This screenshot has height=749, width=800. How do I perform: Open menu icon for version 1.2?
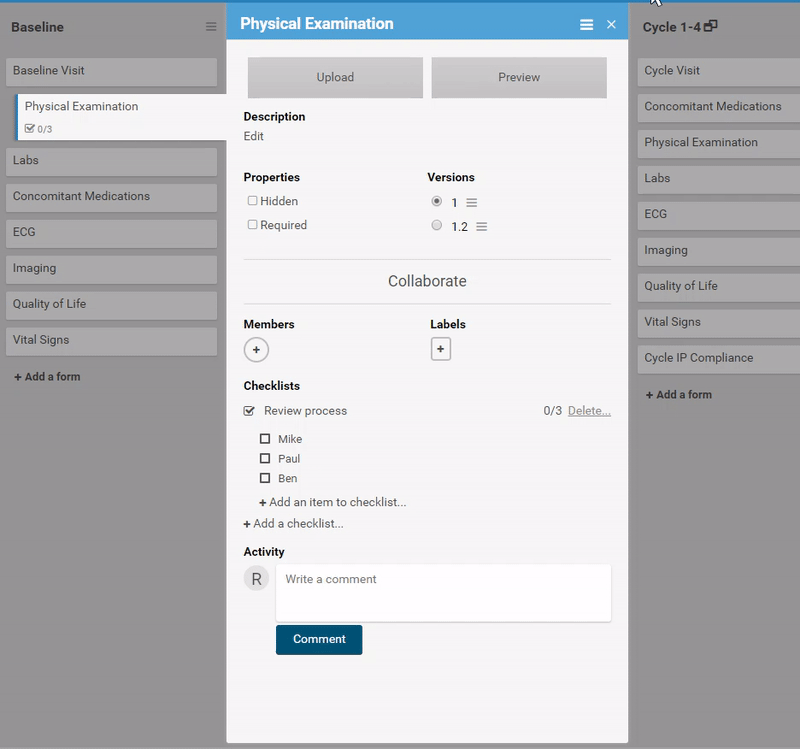click(x=482, y=227)
